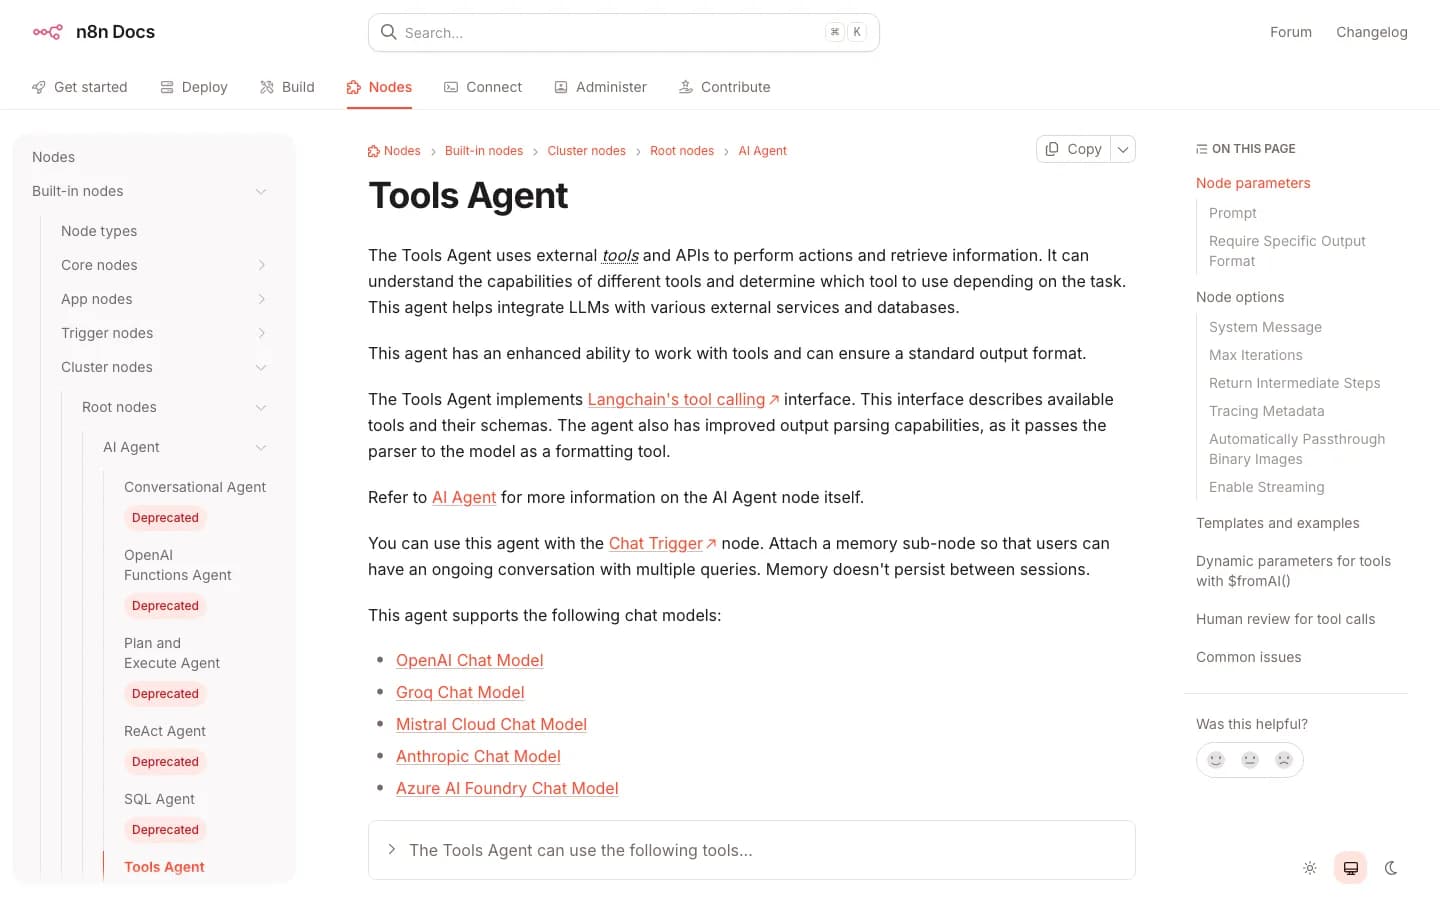Jump to Max Iterations section
This screenshot has width=1440, height=900.
click(x=1256, y=355)
